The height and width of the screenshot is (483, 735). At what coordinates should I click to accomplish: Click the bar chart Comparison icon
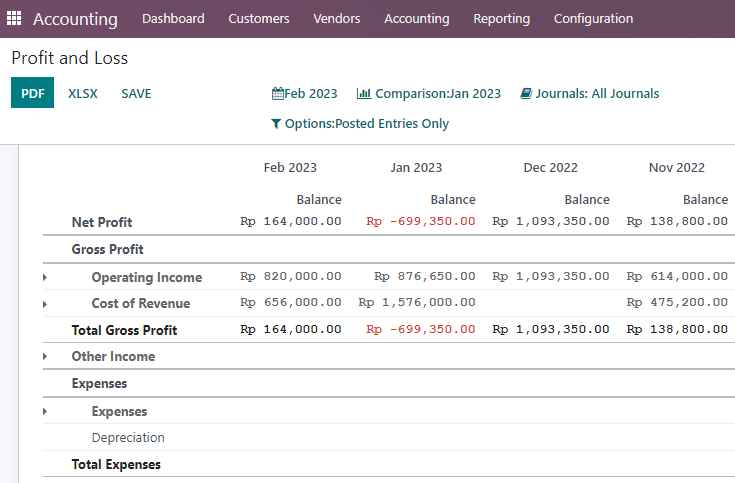[x=364, y=94]
